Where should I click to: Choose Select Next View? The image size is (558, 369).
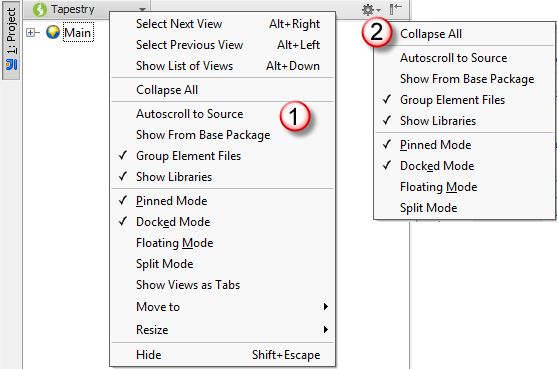click(222, 24)
